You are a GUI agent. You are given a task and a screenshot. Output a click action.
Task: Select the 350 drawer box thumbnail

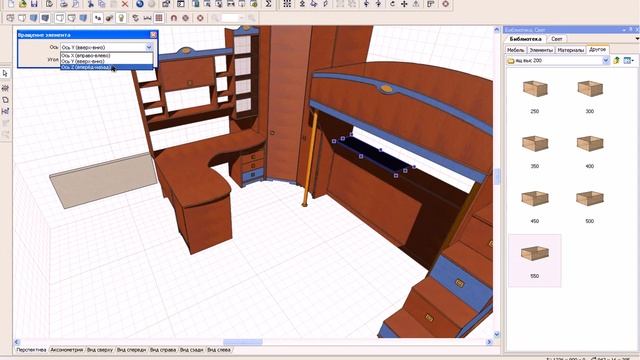point(535,144)
